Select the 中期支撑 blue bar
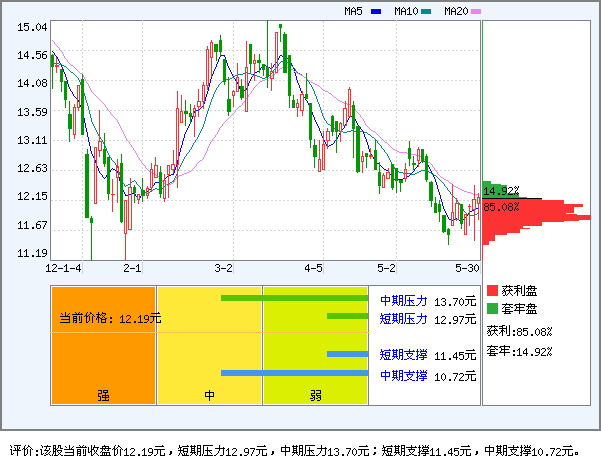This screenshot has height=456, width=601. click(294, 373)
